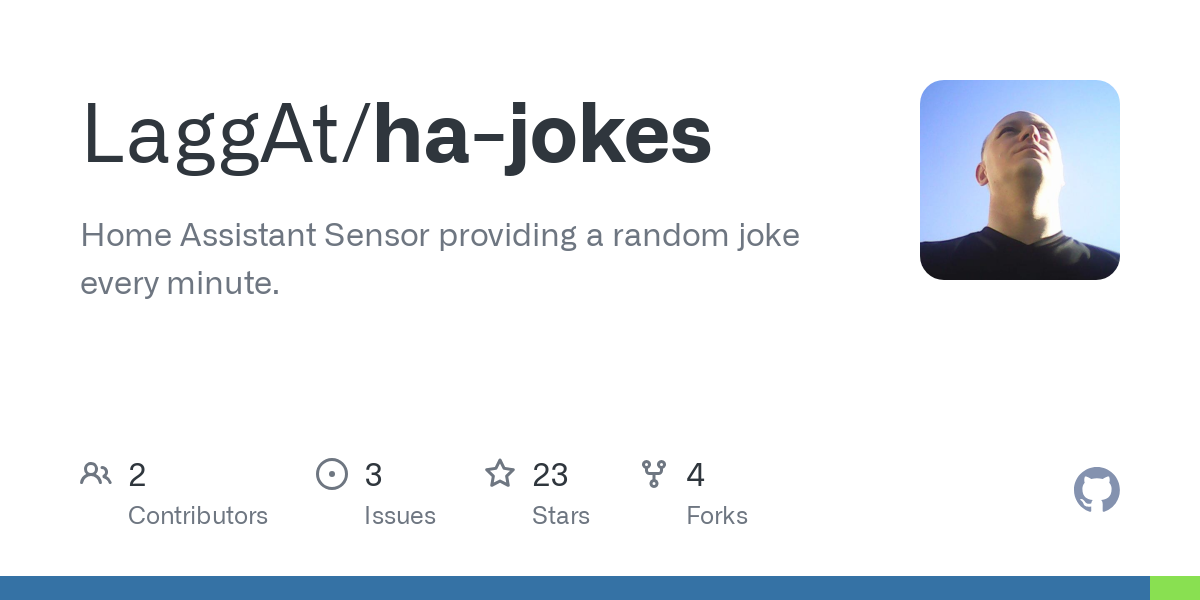
Task: Click the blue language bar segment
Action: [x=575, y=588]
